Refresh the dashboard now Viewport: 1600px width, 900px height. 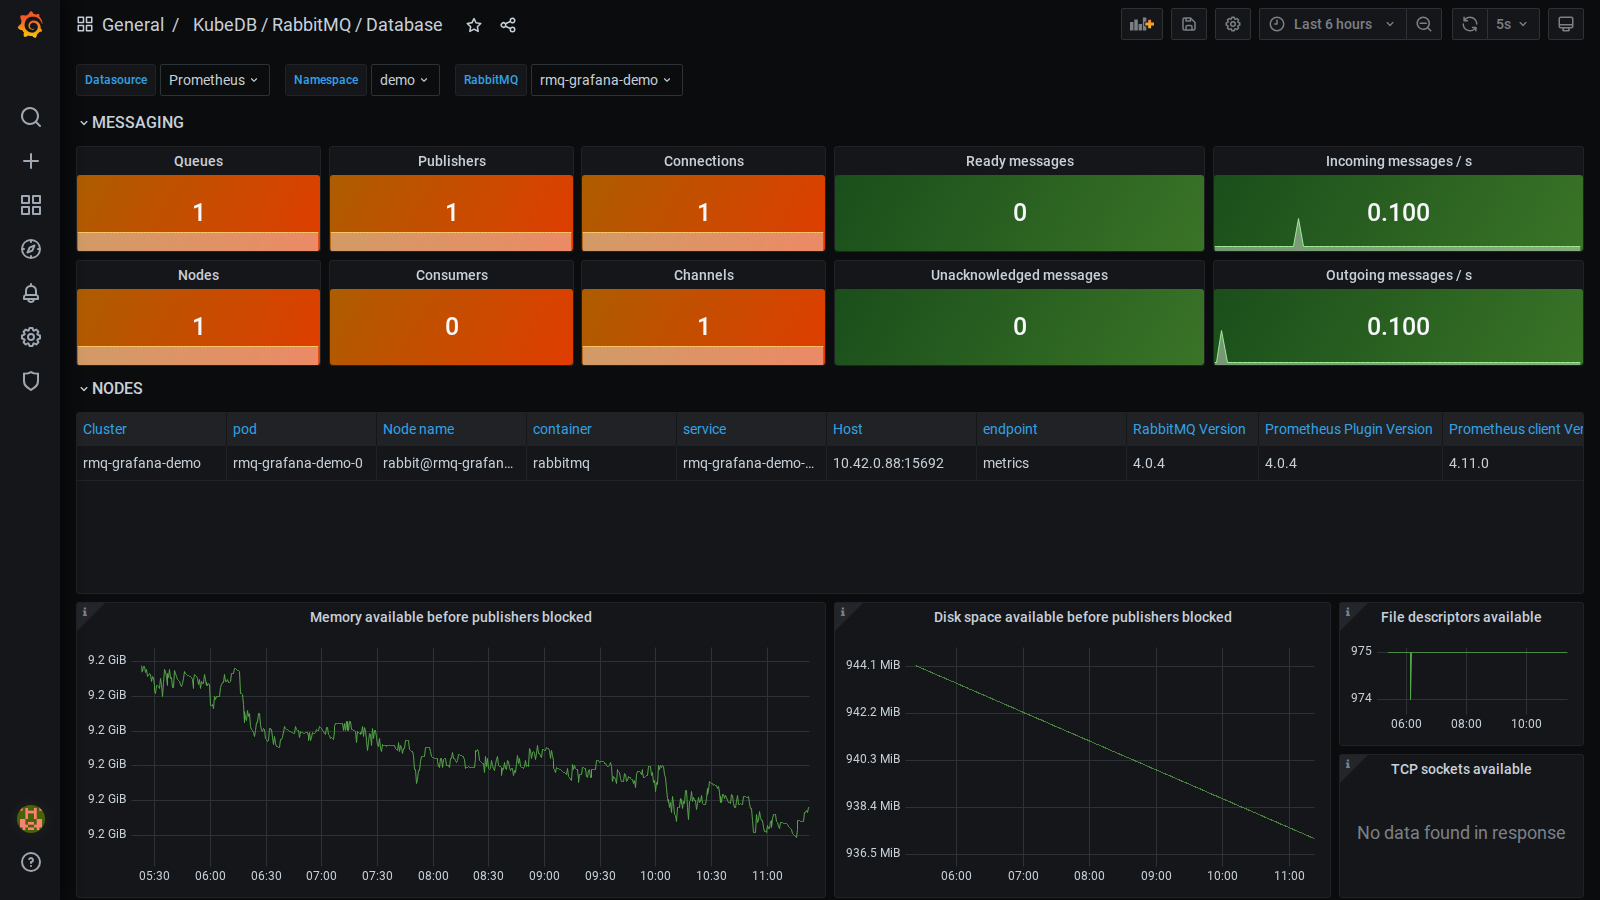coord(1470,24)
